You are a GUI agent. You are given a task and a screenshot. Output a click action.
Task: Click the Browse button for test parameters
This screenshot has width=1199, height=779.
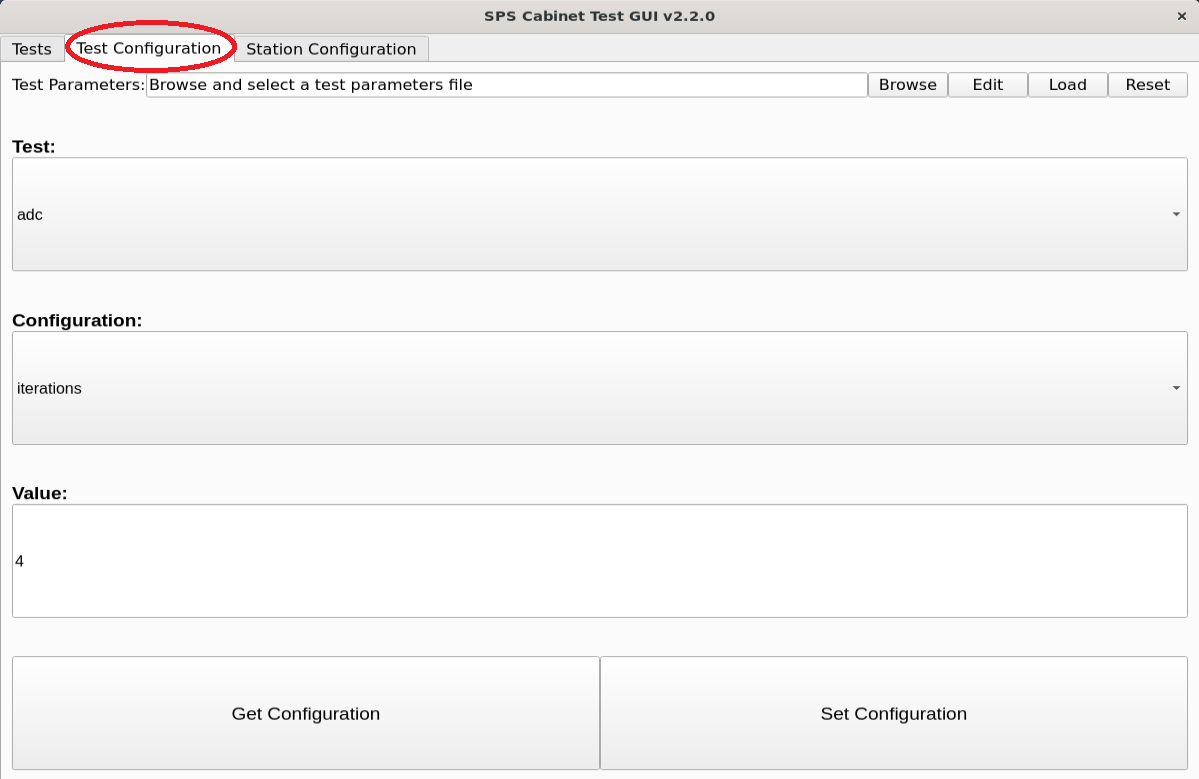tap(906, 84)
